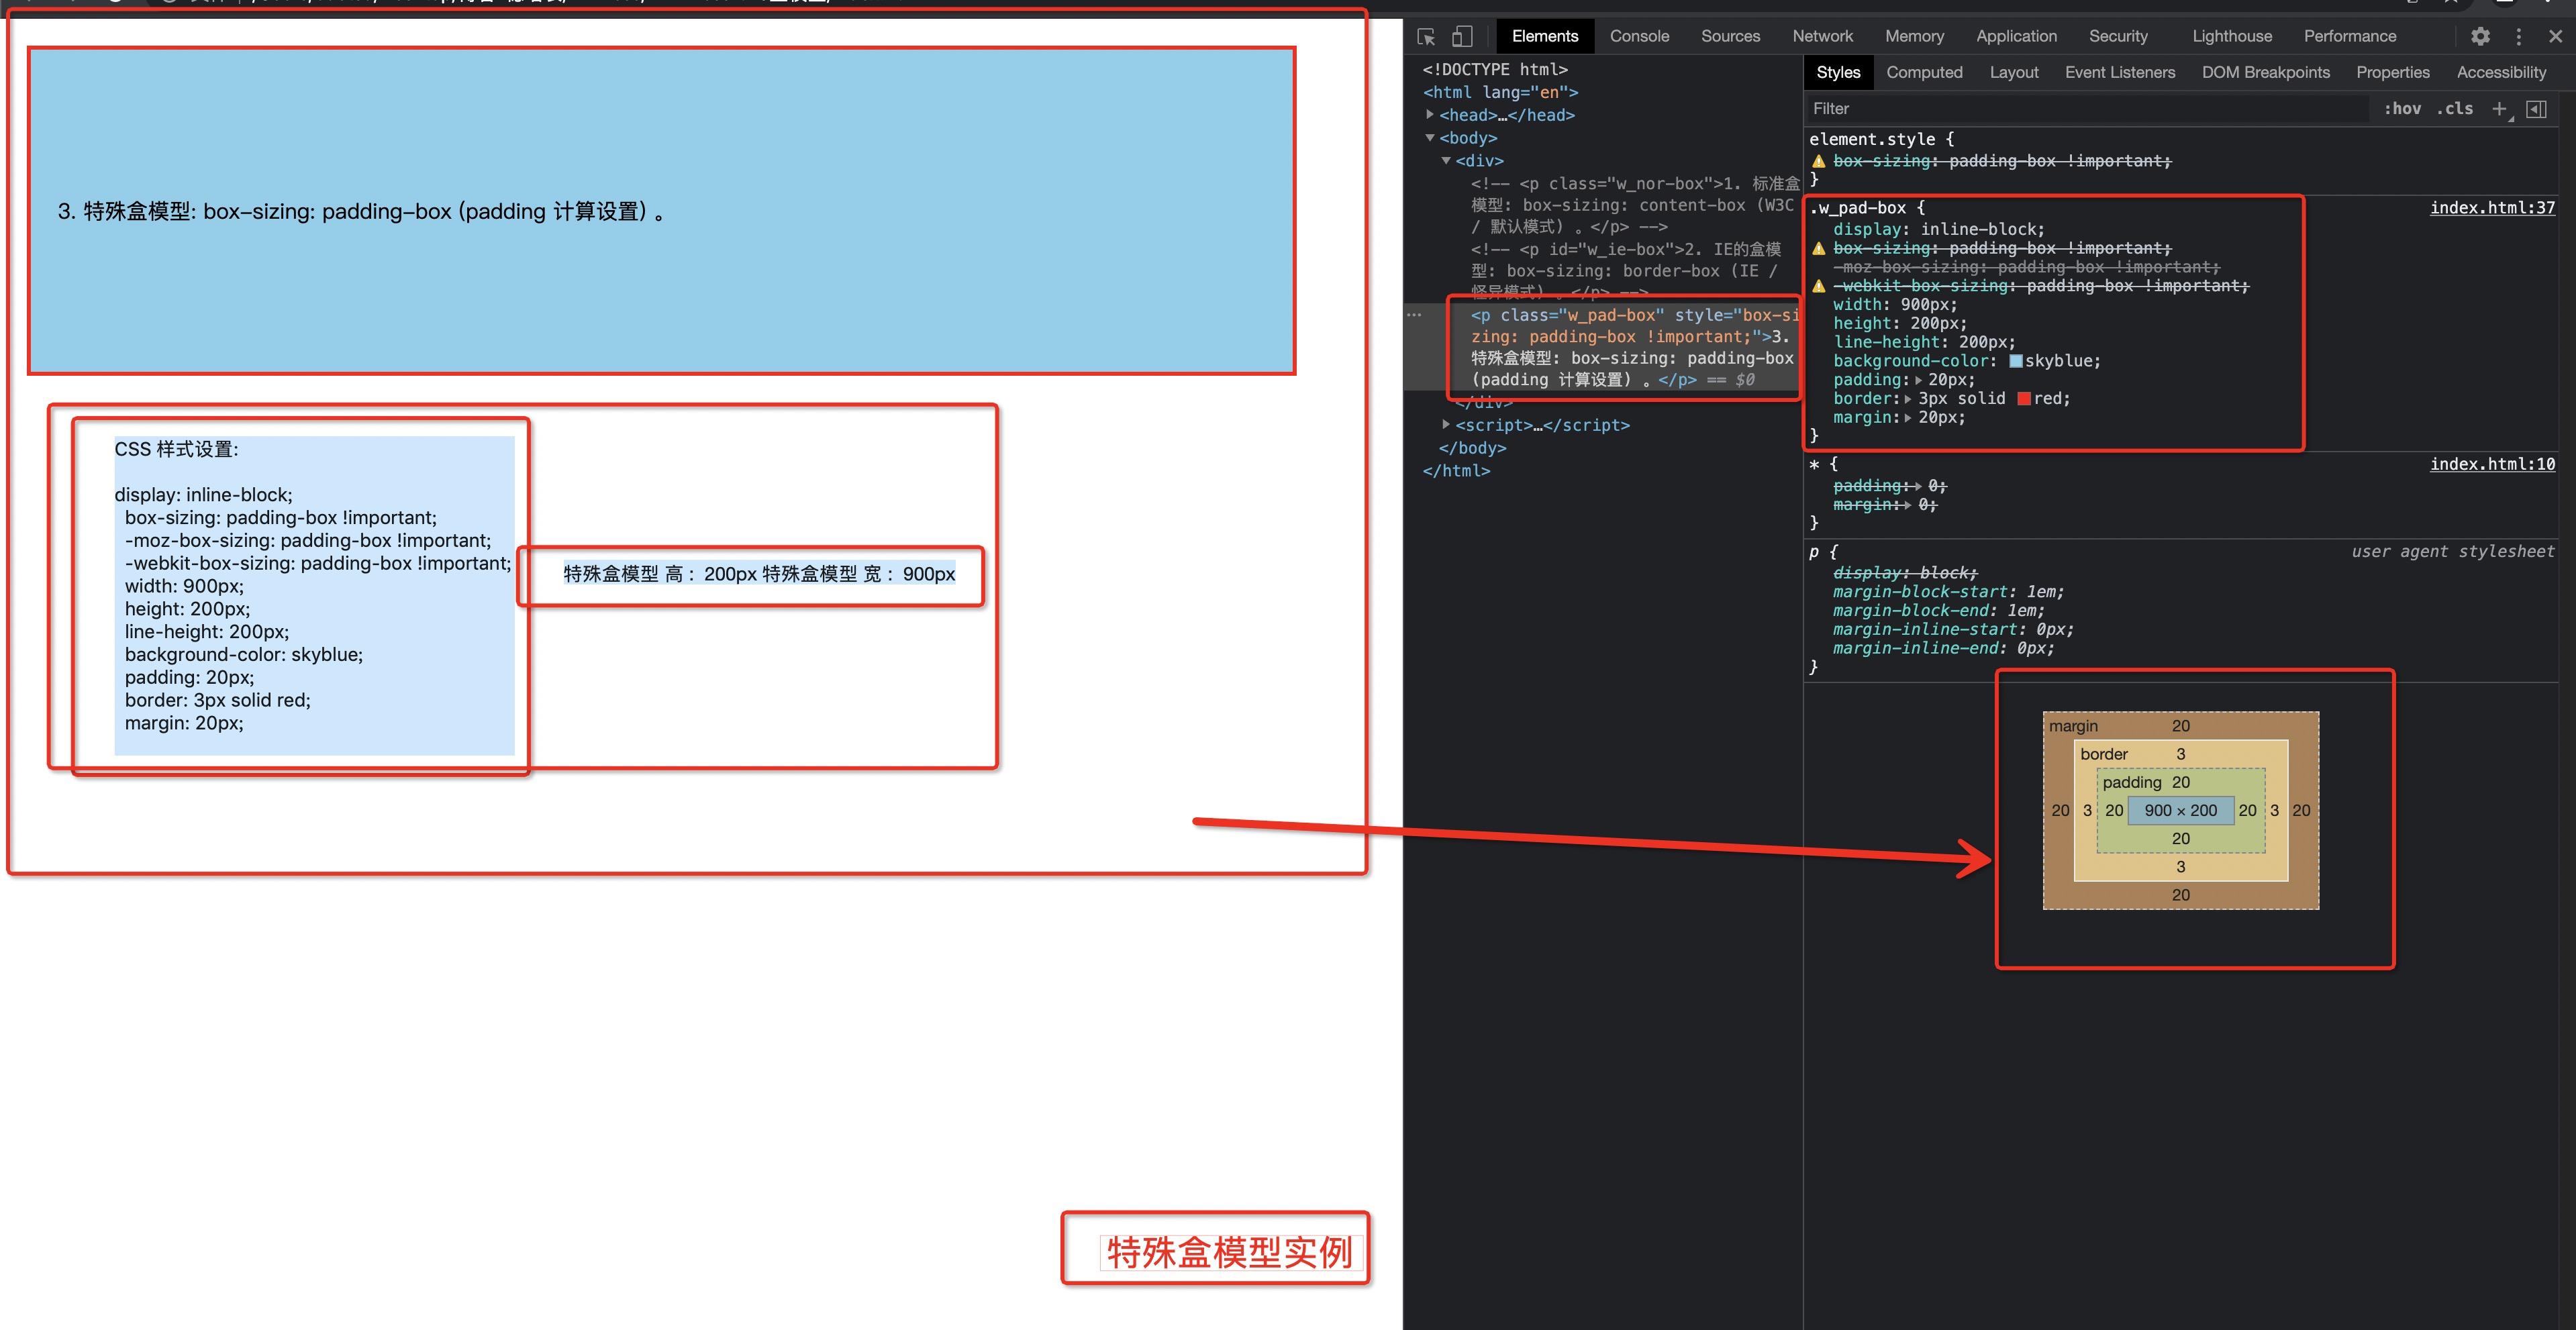Open the Application tab

click(2016, 36)
